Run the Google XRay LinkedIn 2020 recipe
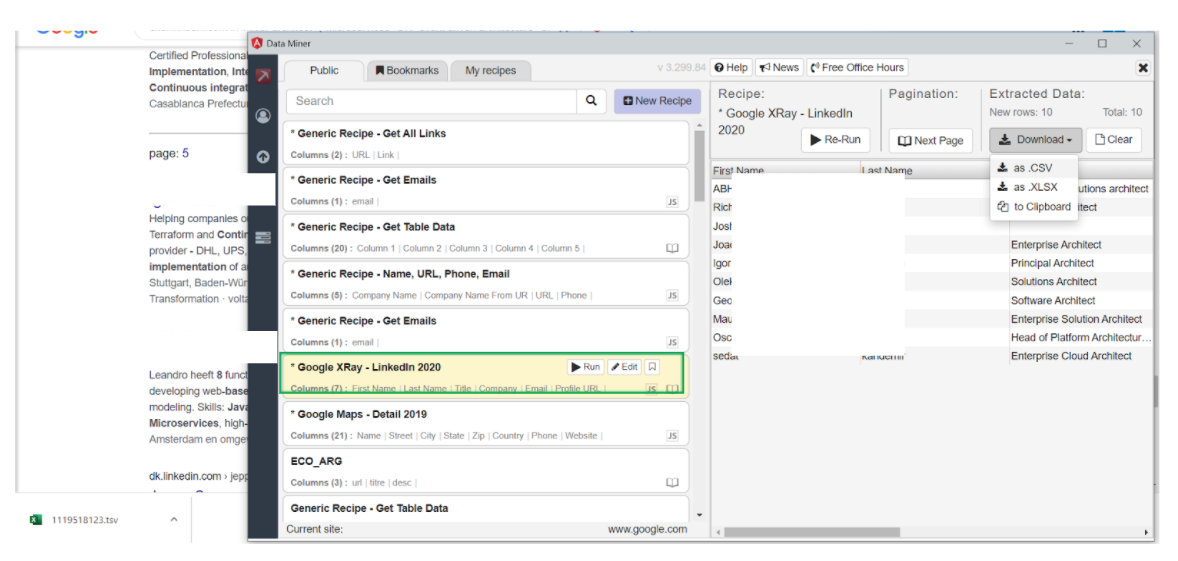Screen dimensions: 1178x561 click(x=585, y=367)
